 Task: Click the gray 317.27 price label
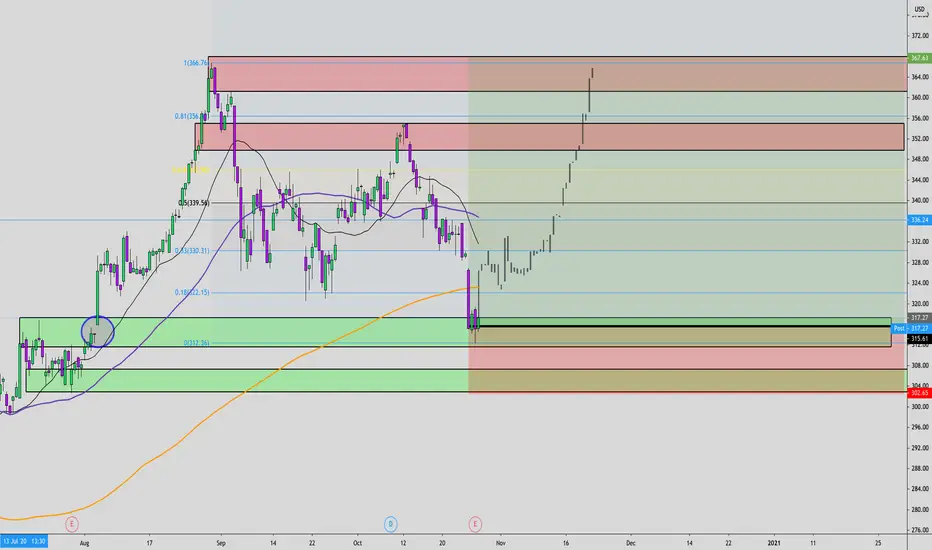(x=920, y=318)
